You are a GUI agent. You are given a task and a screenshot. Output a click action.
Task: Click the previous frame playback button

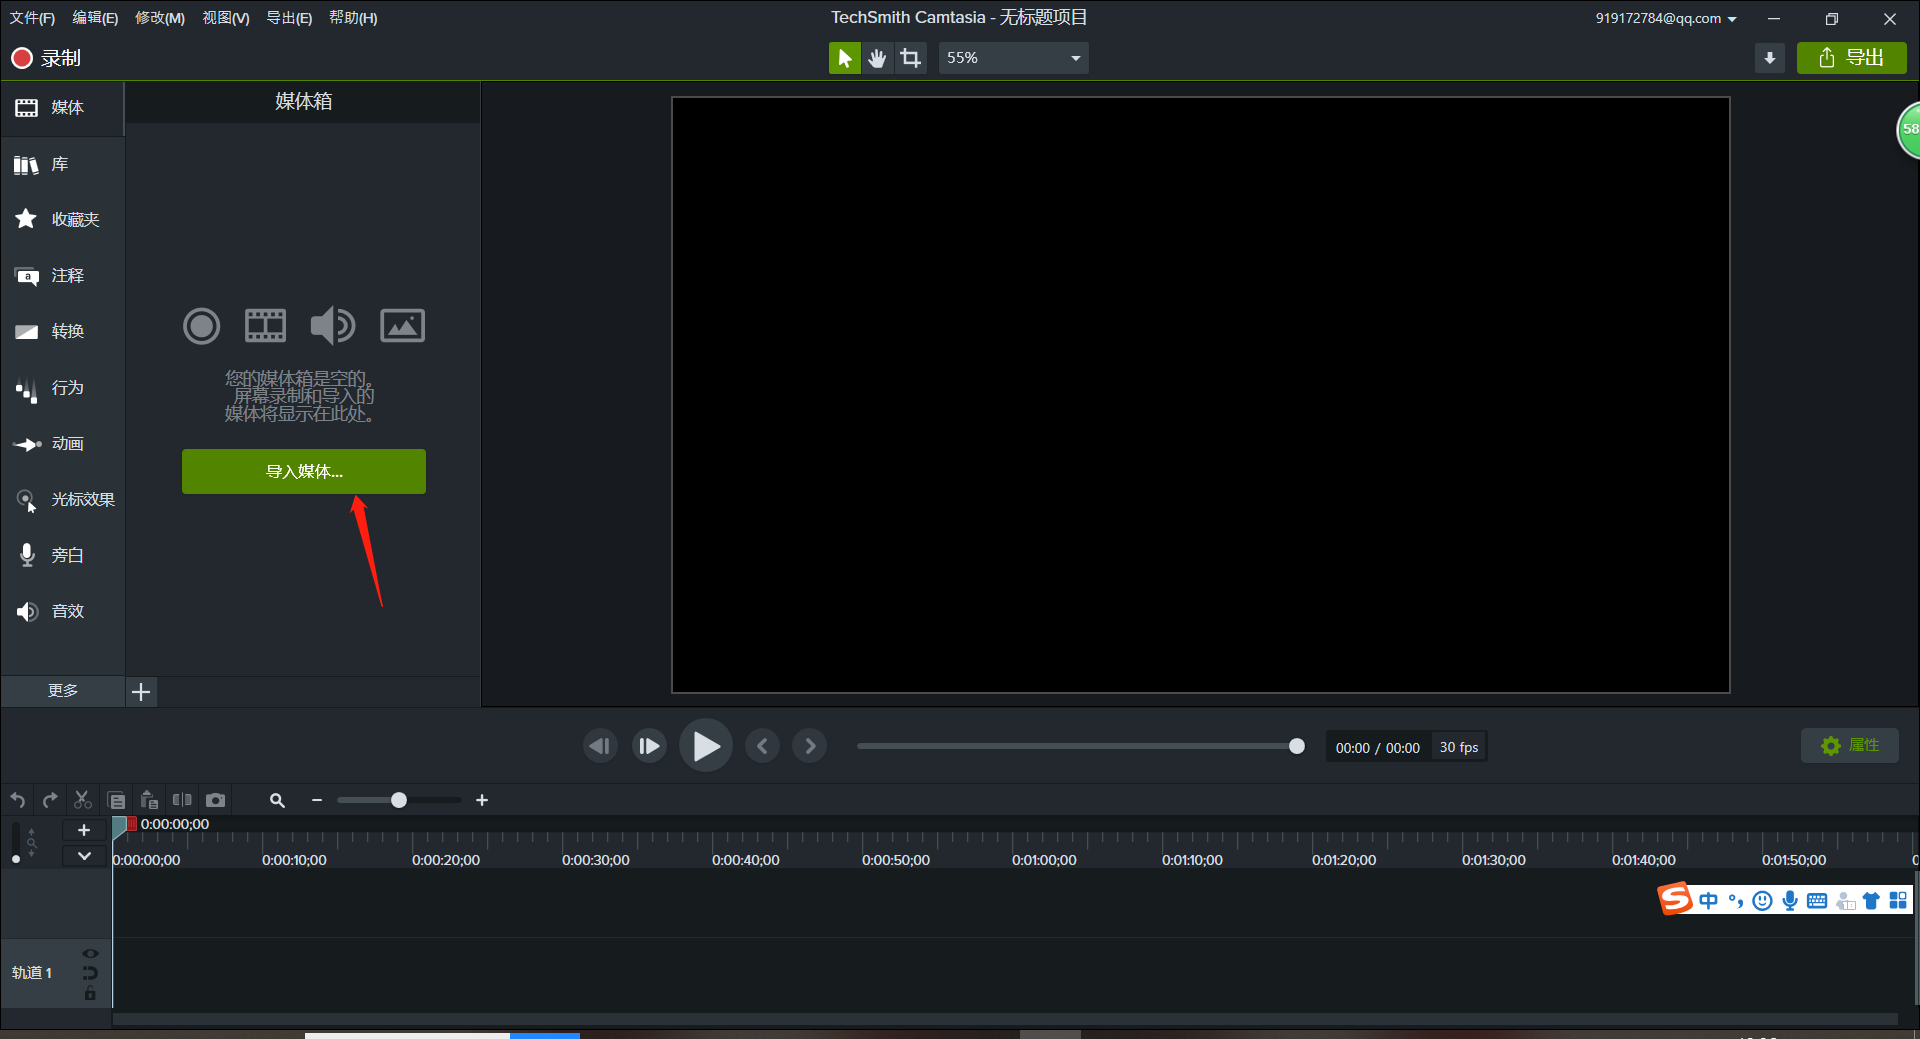(x=600, y=746)
